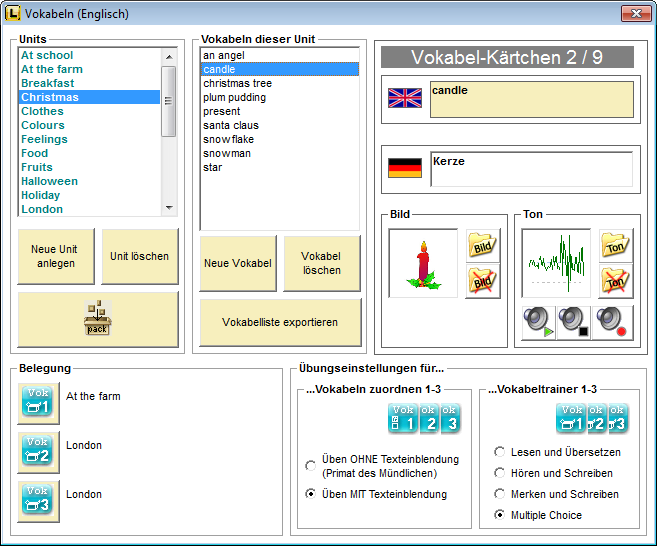Screen dimensions: 657x546
Task: Load a picture with the Bild folder icon
Action: pos(484,246)
